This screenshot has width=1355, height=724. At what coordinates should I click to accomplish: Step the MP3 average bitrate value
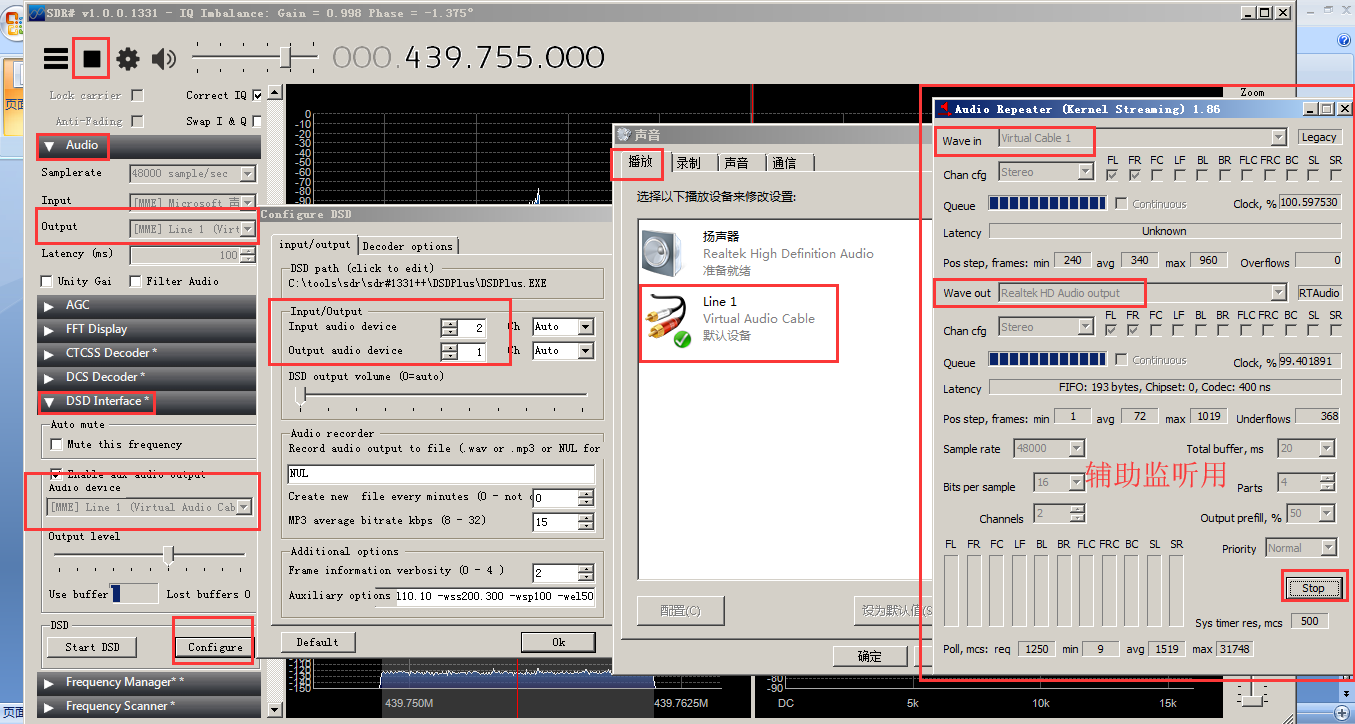(586, 522)
